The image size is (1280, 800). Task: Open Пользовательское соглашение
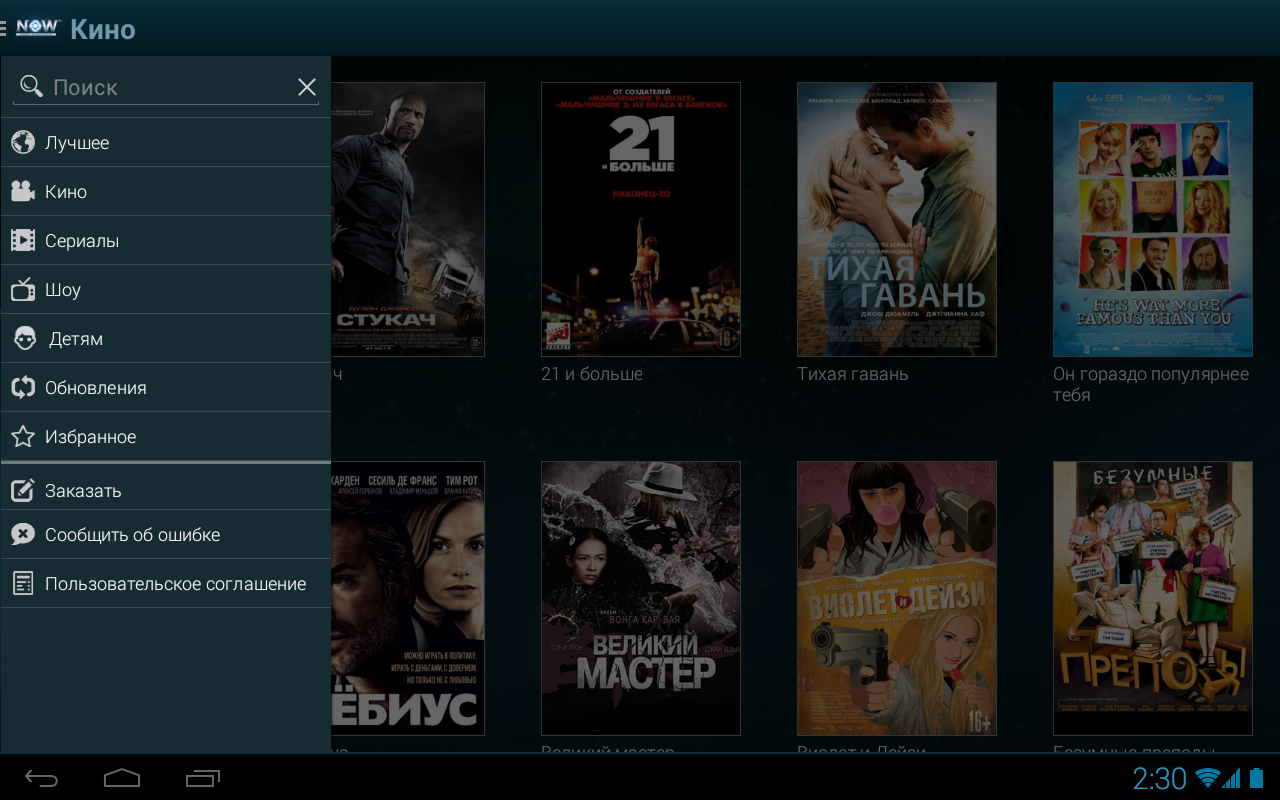coord(166,584)
